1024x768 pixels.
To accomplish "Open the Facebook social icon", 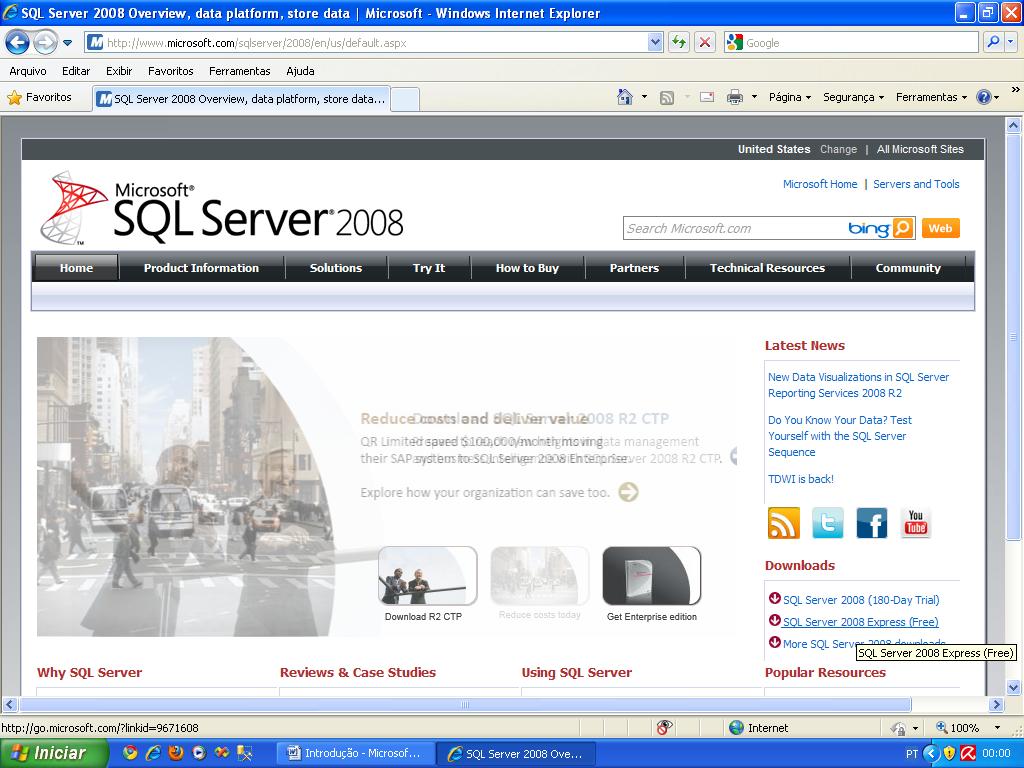I will point(871,523).
